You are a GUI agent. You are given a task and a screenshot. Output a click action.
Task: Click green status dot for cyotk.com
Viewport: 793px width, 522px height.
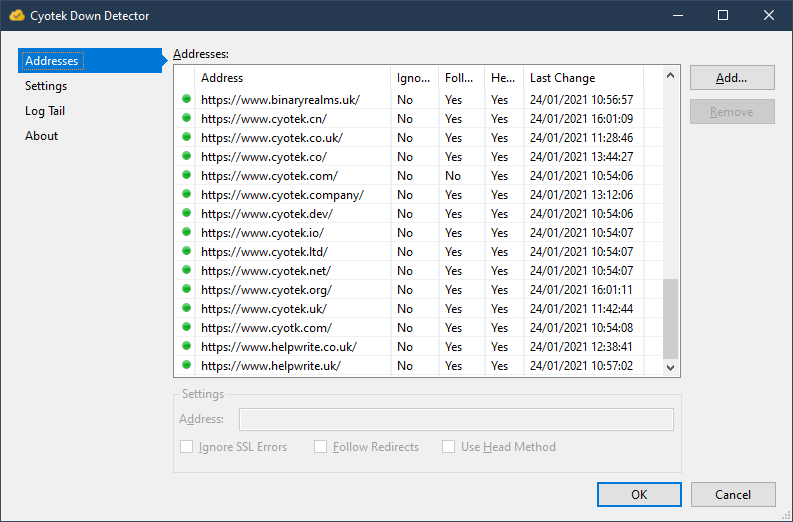(186, 327)
